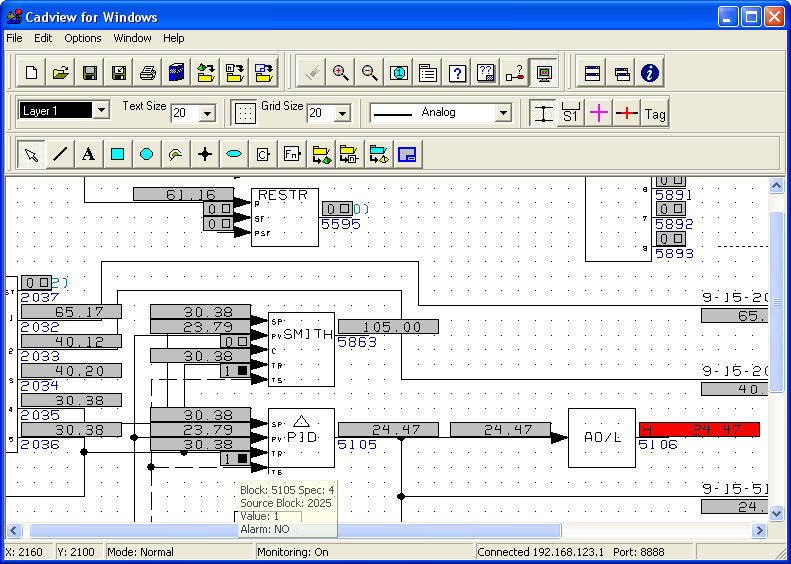Click the cascade windows icon
This screenshot has height=564, width=791.
(x=622, y=73)
